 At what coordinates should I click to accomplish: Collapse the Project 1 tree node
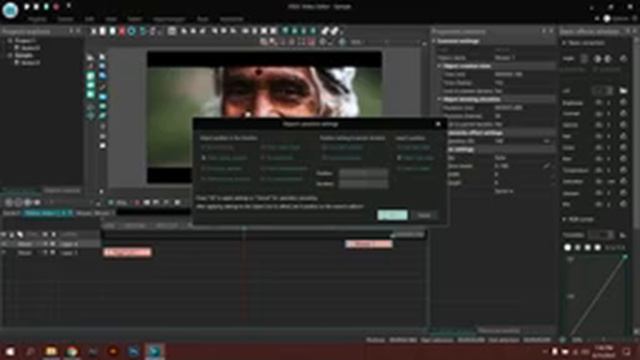[10, 40]
